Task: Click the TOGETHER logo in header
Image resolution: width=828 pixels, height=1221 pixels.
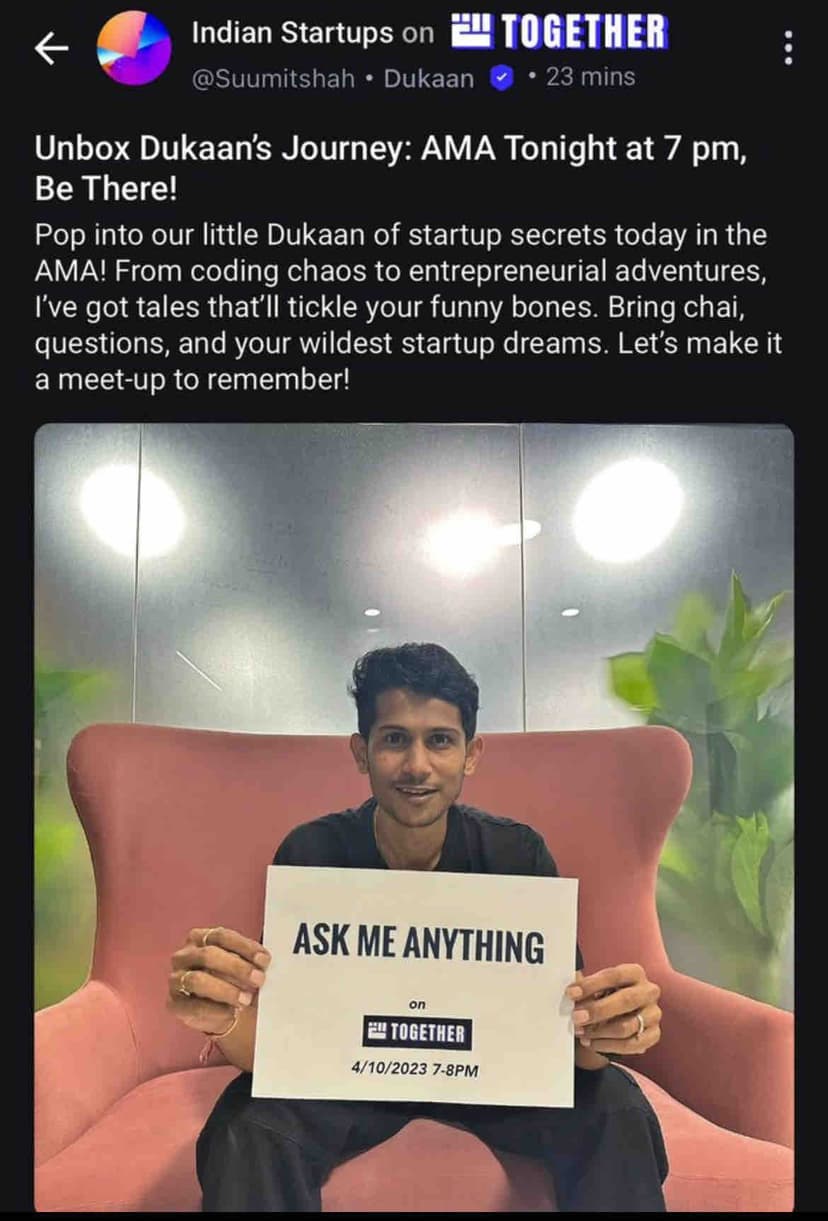Action: (x=560, y=32)
